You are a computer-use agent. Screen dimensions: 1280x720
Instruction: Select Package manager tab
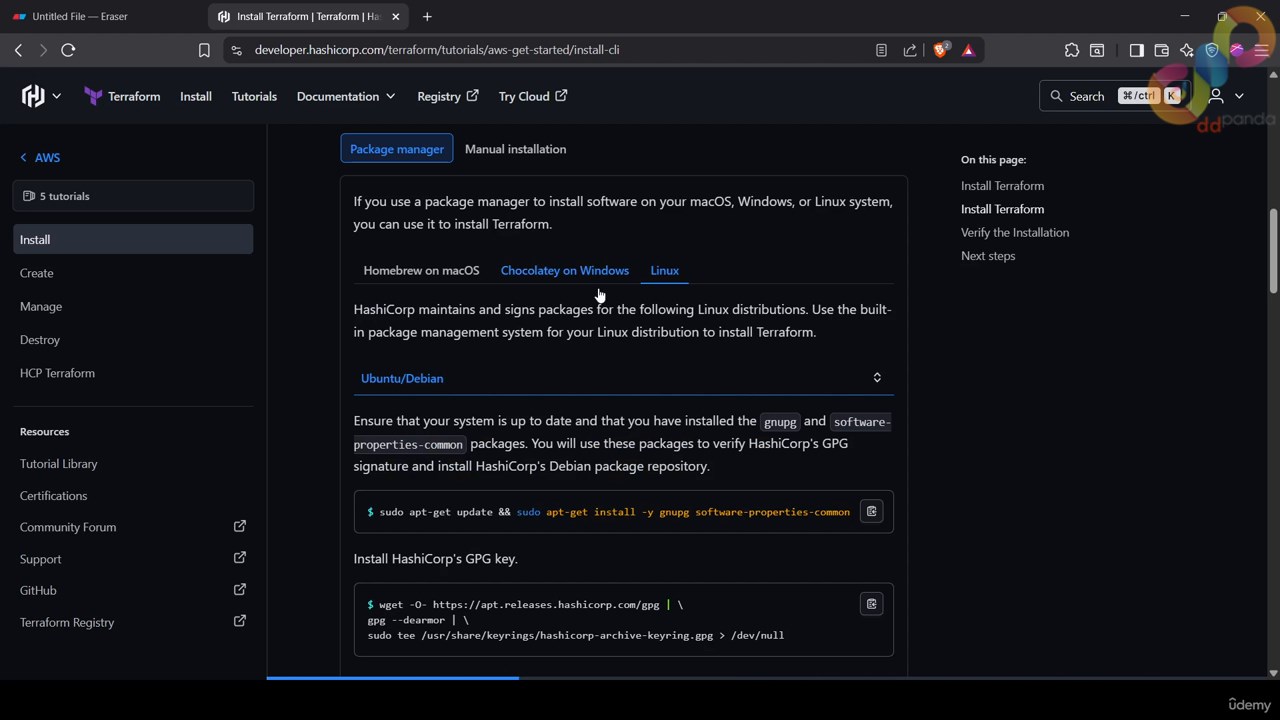click(397, 149)
